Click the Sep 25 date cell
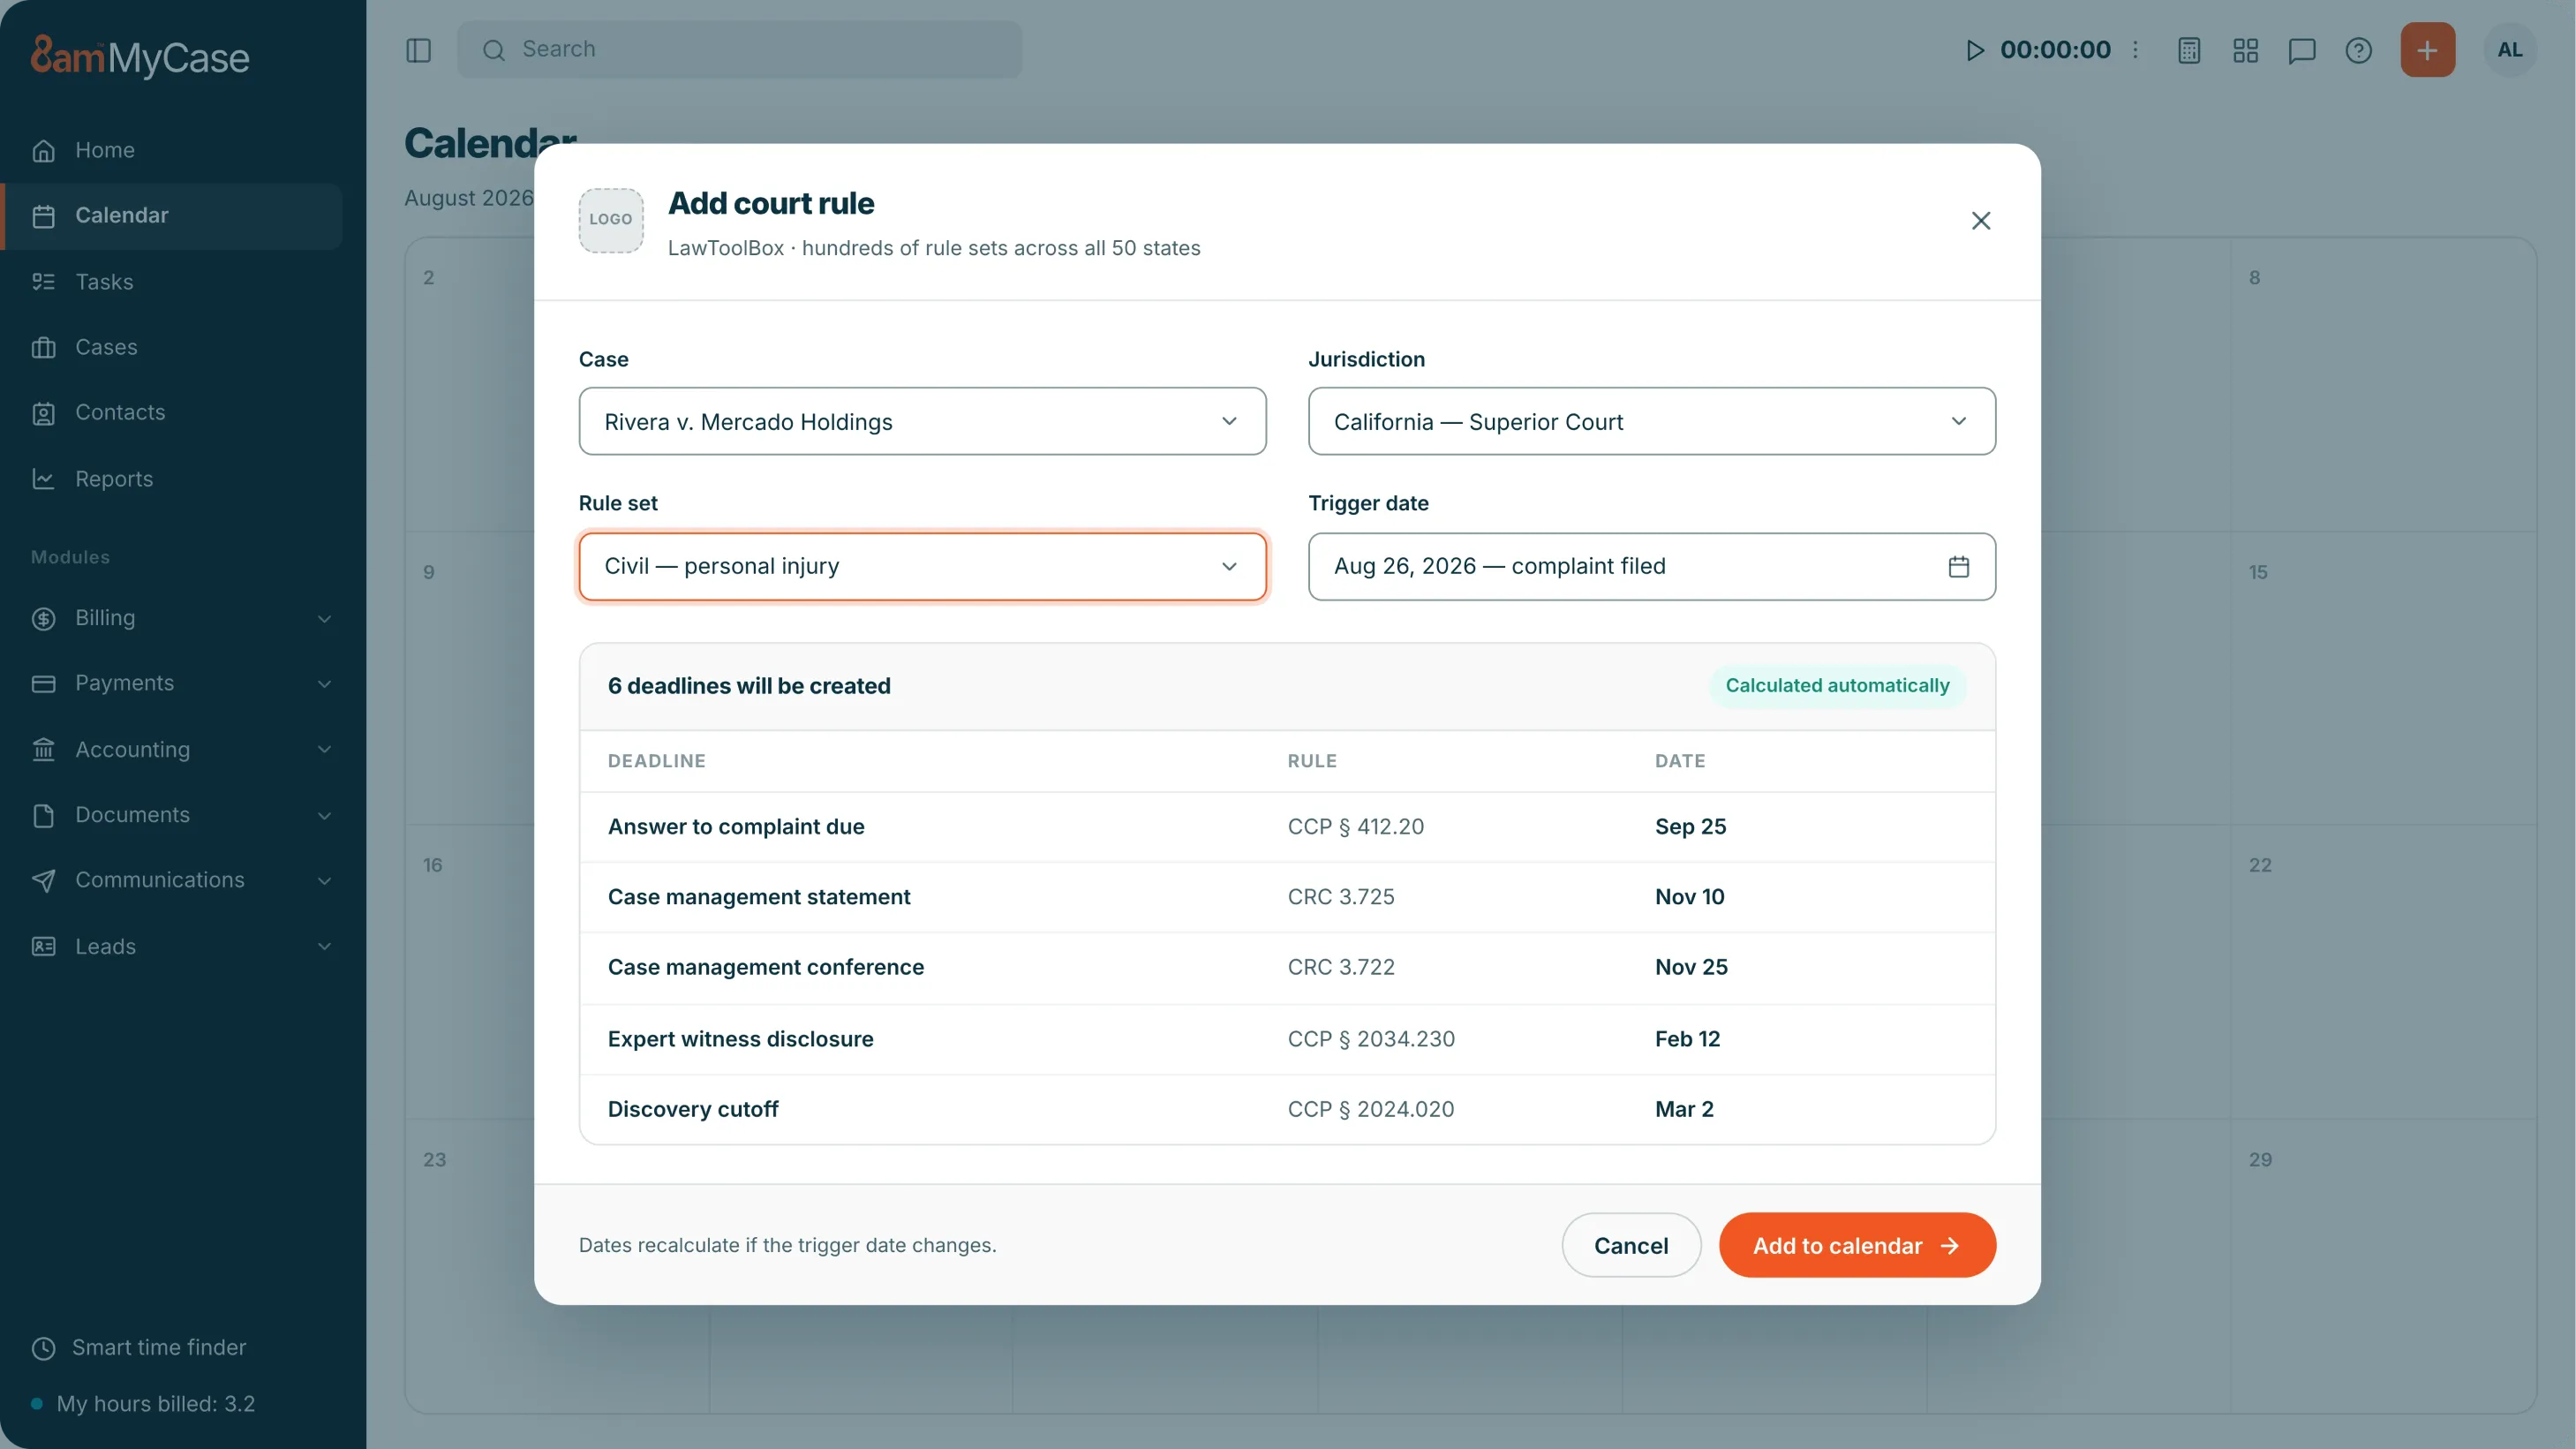This screenshot has height=1449, width=2576. [1690, 827]
